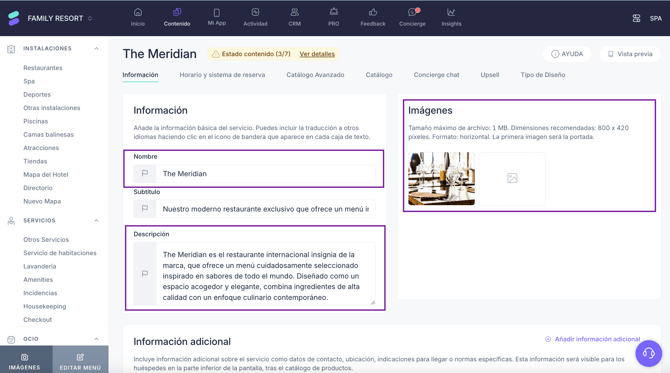The width and height of the screenshot is (670, 373).
Task: Click the translation flag icon for Nombre
Action: (x=145, y=173)
